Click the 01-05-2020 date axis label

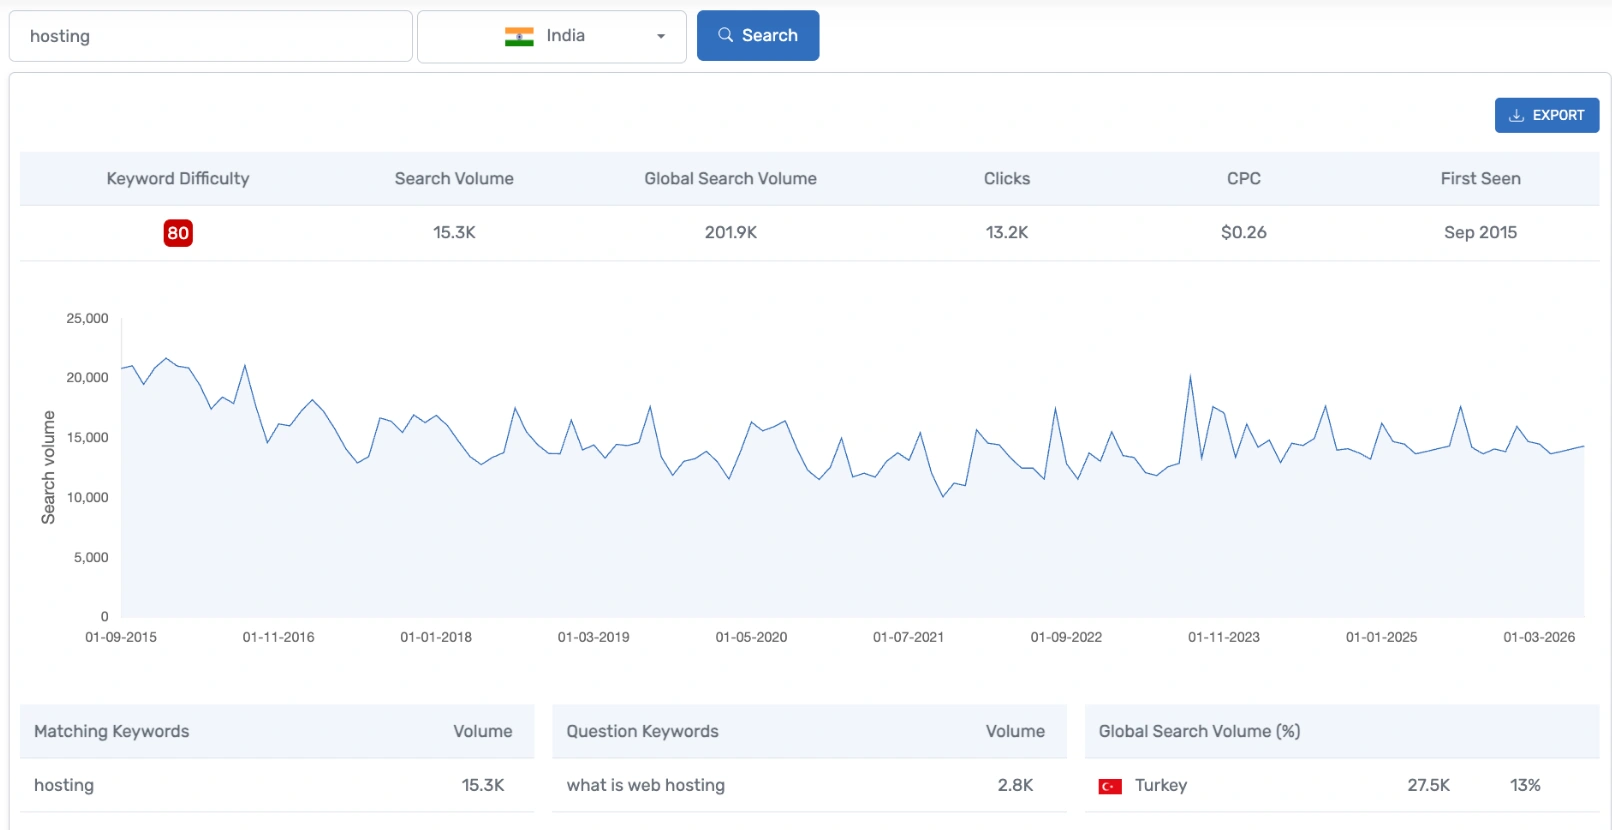751,637
